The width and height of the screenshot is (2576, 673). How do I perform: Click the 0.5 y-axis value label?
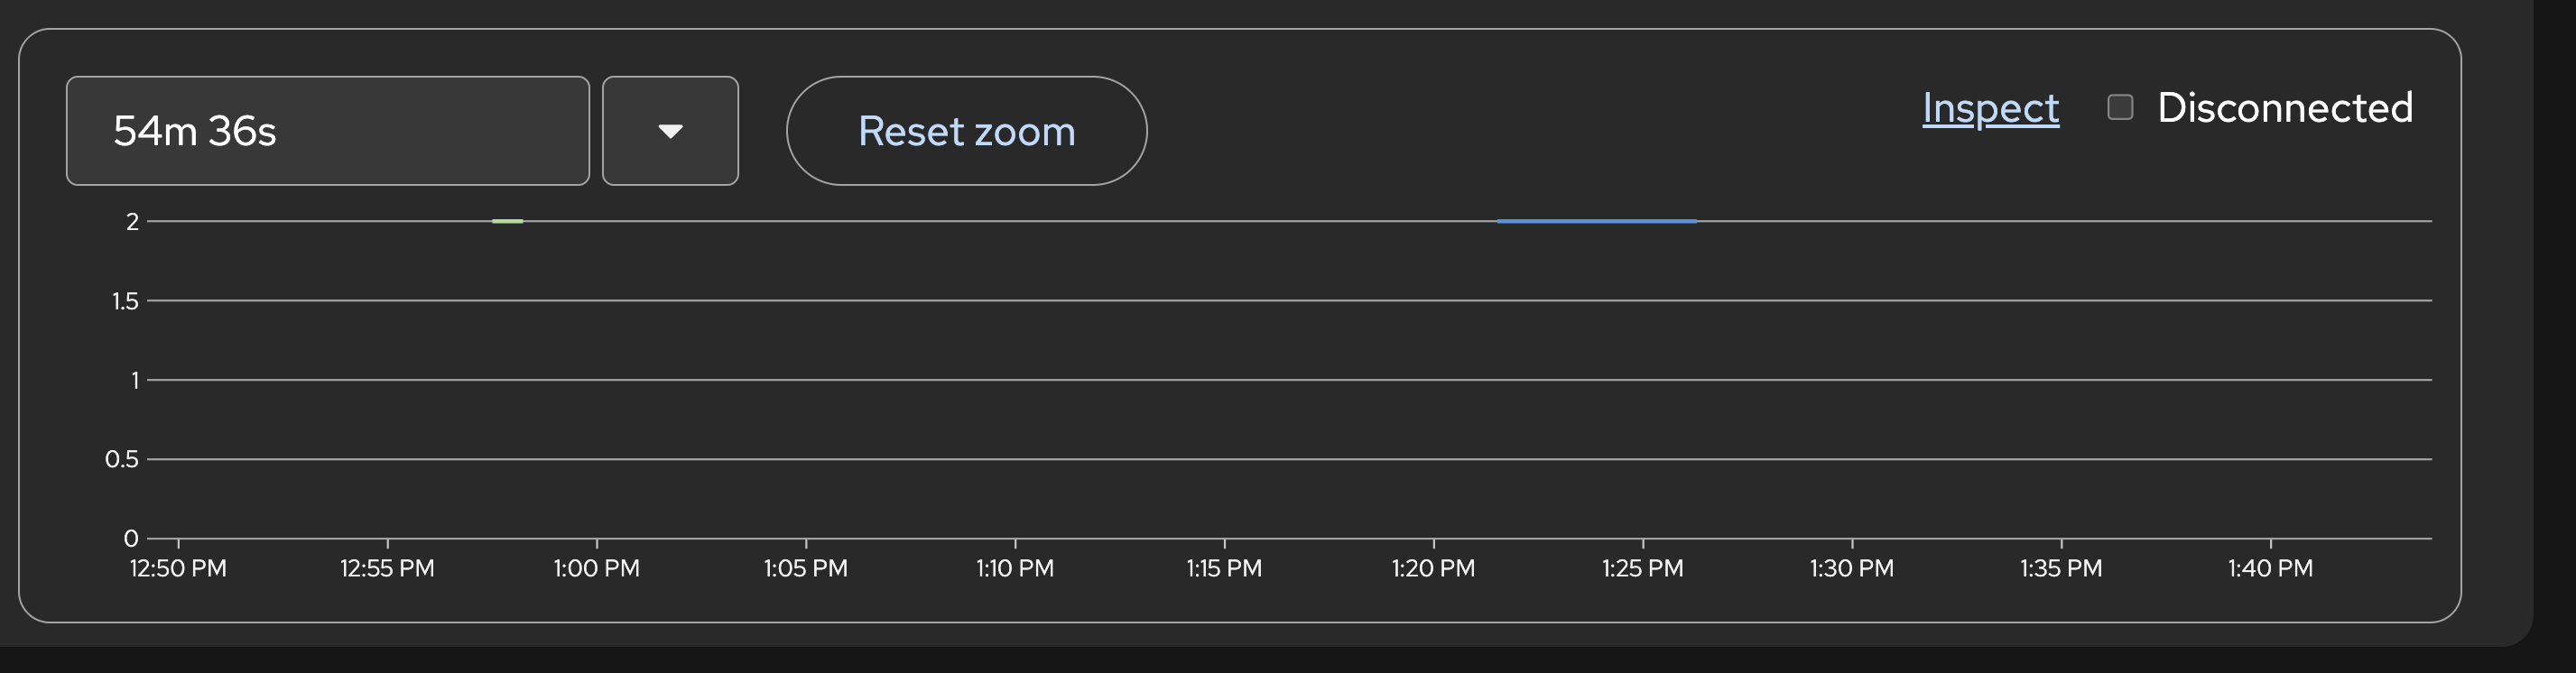tap(122, 459)
